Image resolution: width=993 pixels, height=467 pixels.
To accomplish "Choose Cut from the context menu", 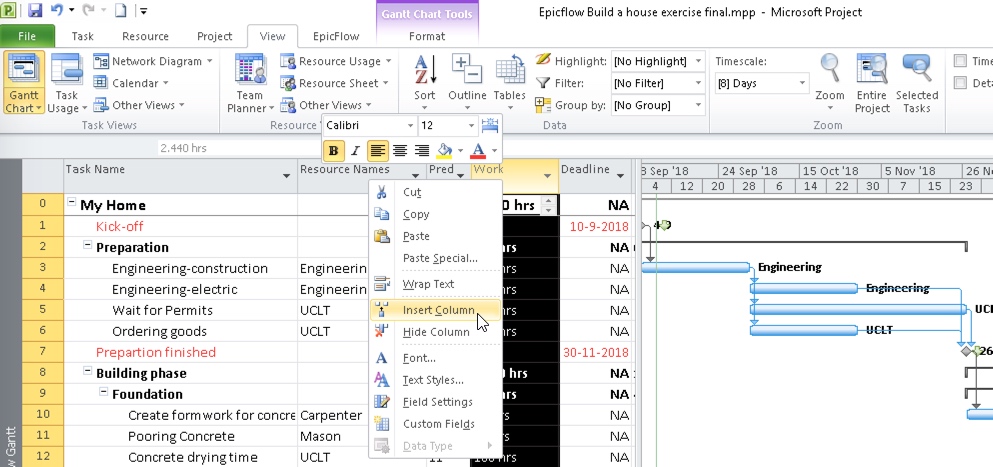I will [436, 192].
